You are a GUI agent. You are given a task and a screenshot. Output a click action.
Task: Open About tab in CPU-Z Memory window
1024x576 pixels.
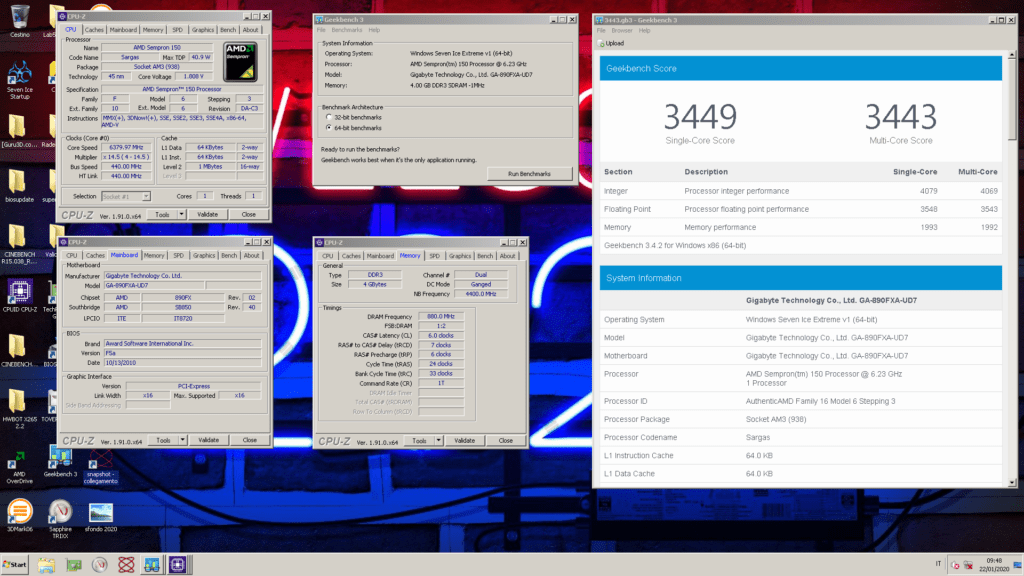click(507, 256)
